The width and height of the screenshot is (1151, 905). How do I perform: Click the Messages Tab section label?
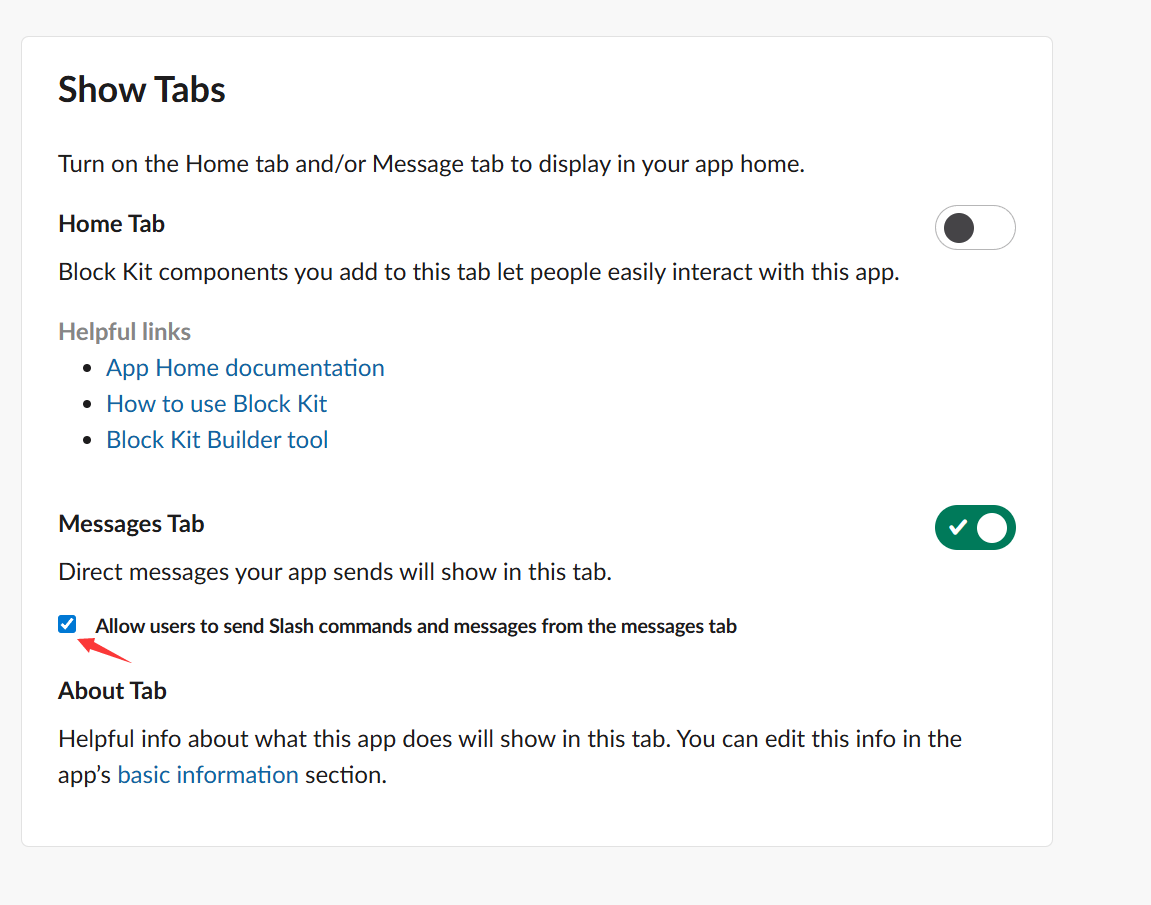[x=131, y=524]
